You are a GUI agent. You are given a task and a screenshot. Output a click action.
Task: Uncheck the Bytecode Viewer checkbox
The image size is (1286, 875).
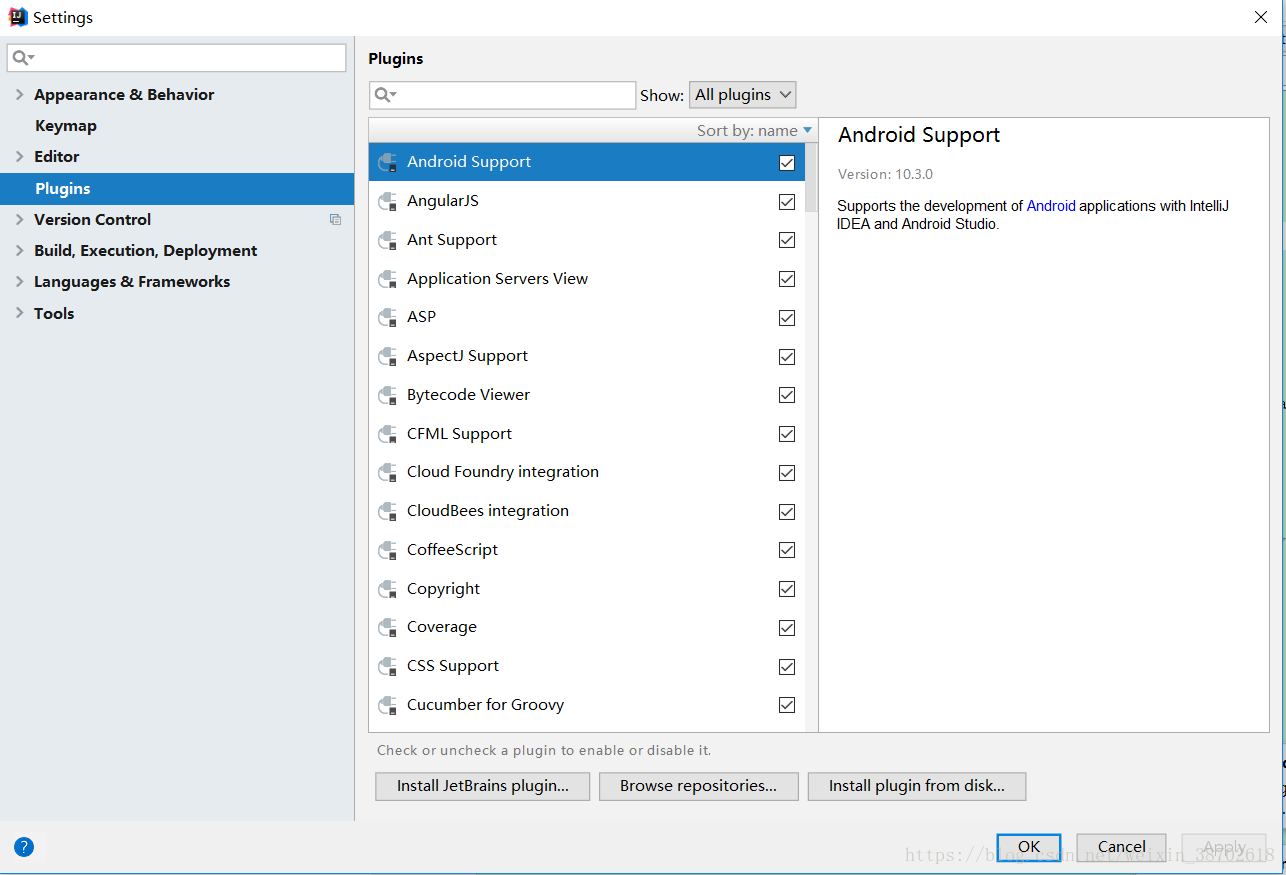[787, 395]
